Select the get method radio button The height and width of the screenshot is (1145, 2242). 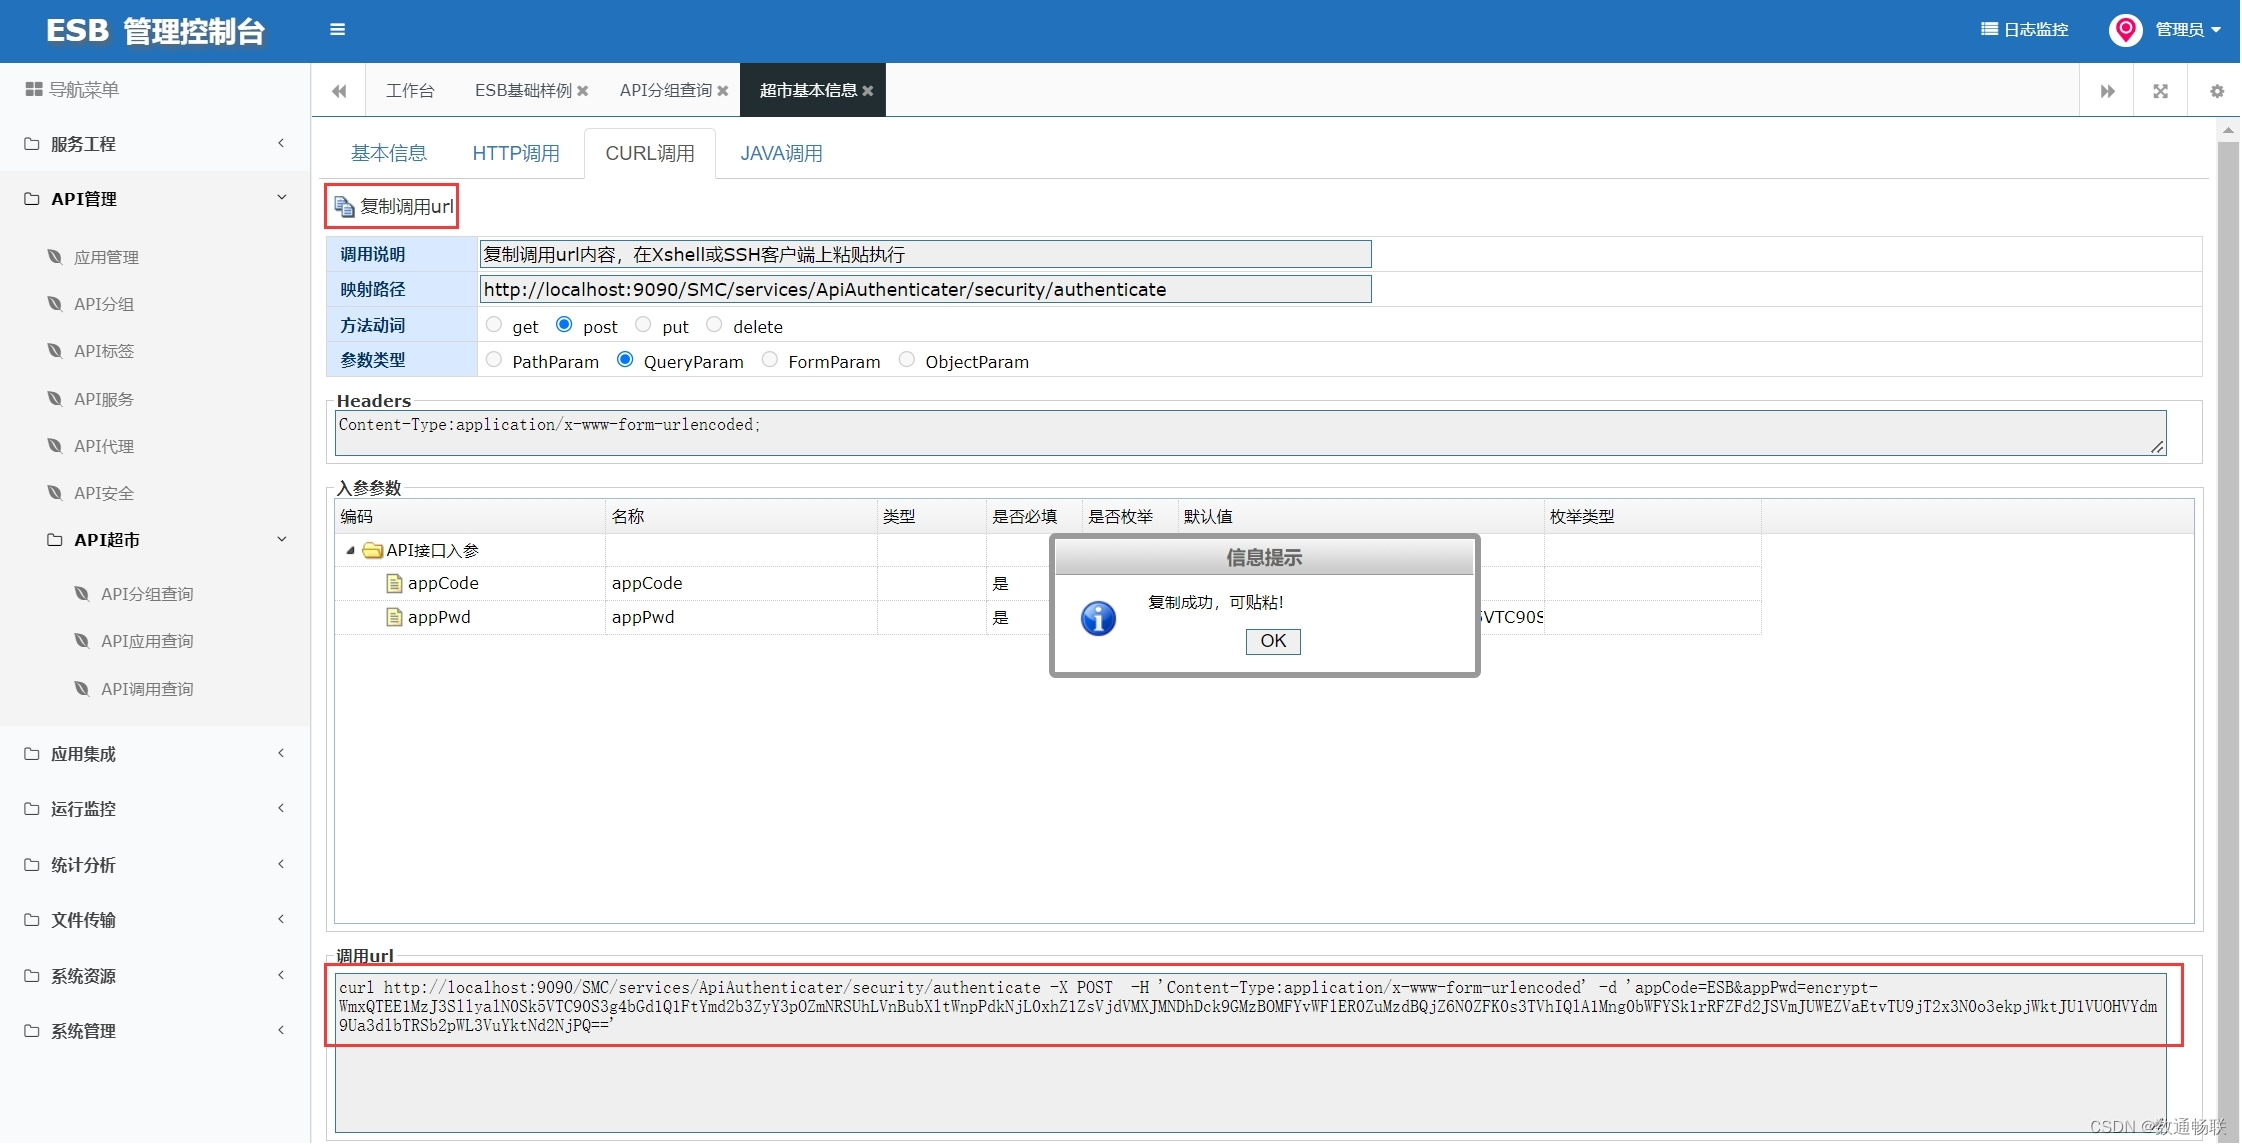click(494, 325)
